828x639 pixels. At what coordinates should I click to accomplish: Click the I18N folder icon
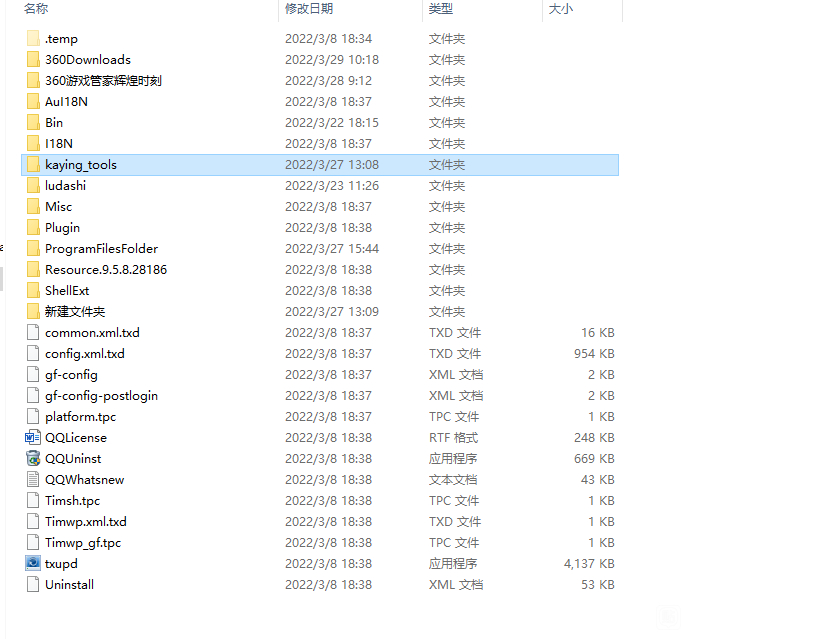click(33, 144)
